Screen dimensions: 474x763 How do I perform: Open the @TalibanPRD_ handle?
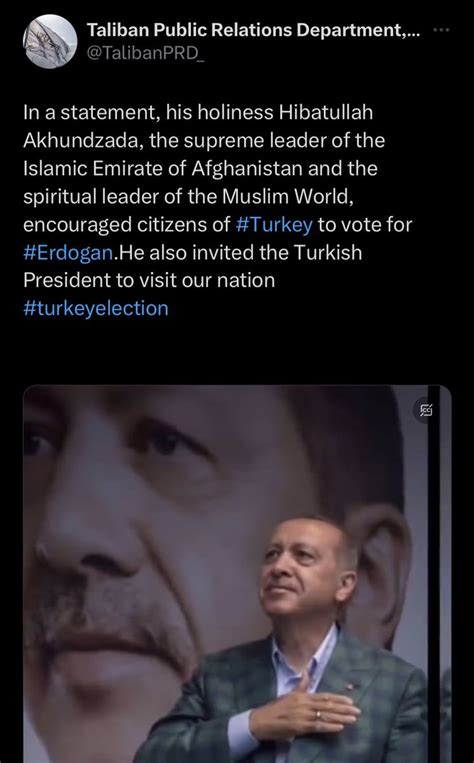[146, 54]
